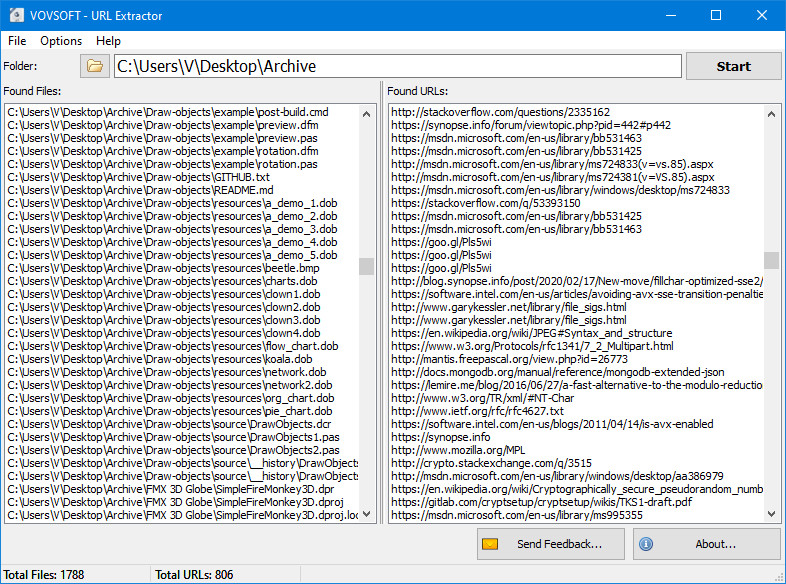This screenshot has width=786, height=584.
Task: Select the flow_chart.dob file row
Action: click(x=182, y=346)
